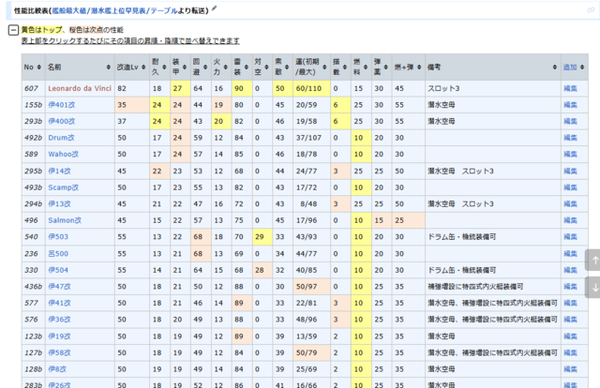The width and height of the screenshot is (600, 388).
Task: Sort table by the 装甲 column
Action: coord(180,67)
